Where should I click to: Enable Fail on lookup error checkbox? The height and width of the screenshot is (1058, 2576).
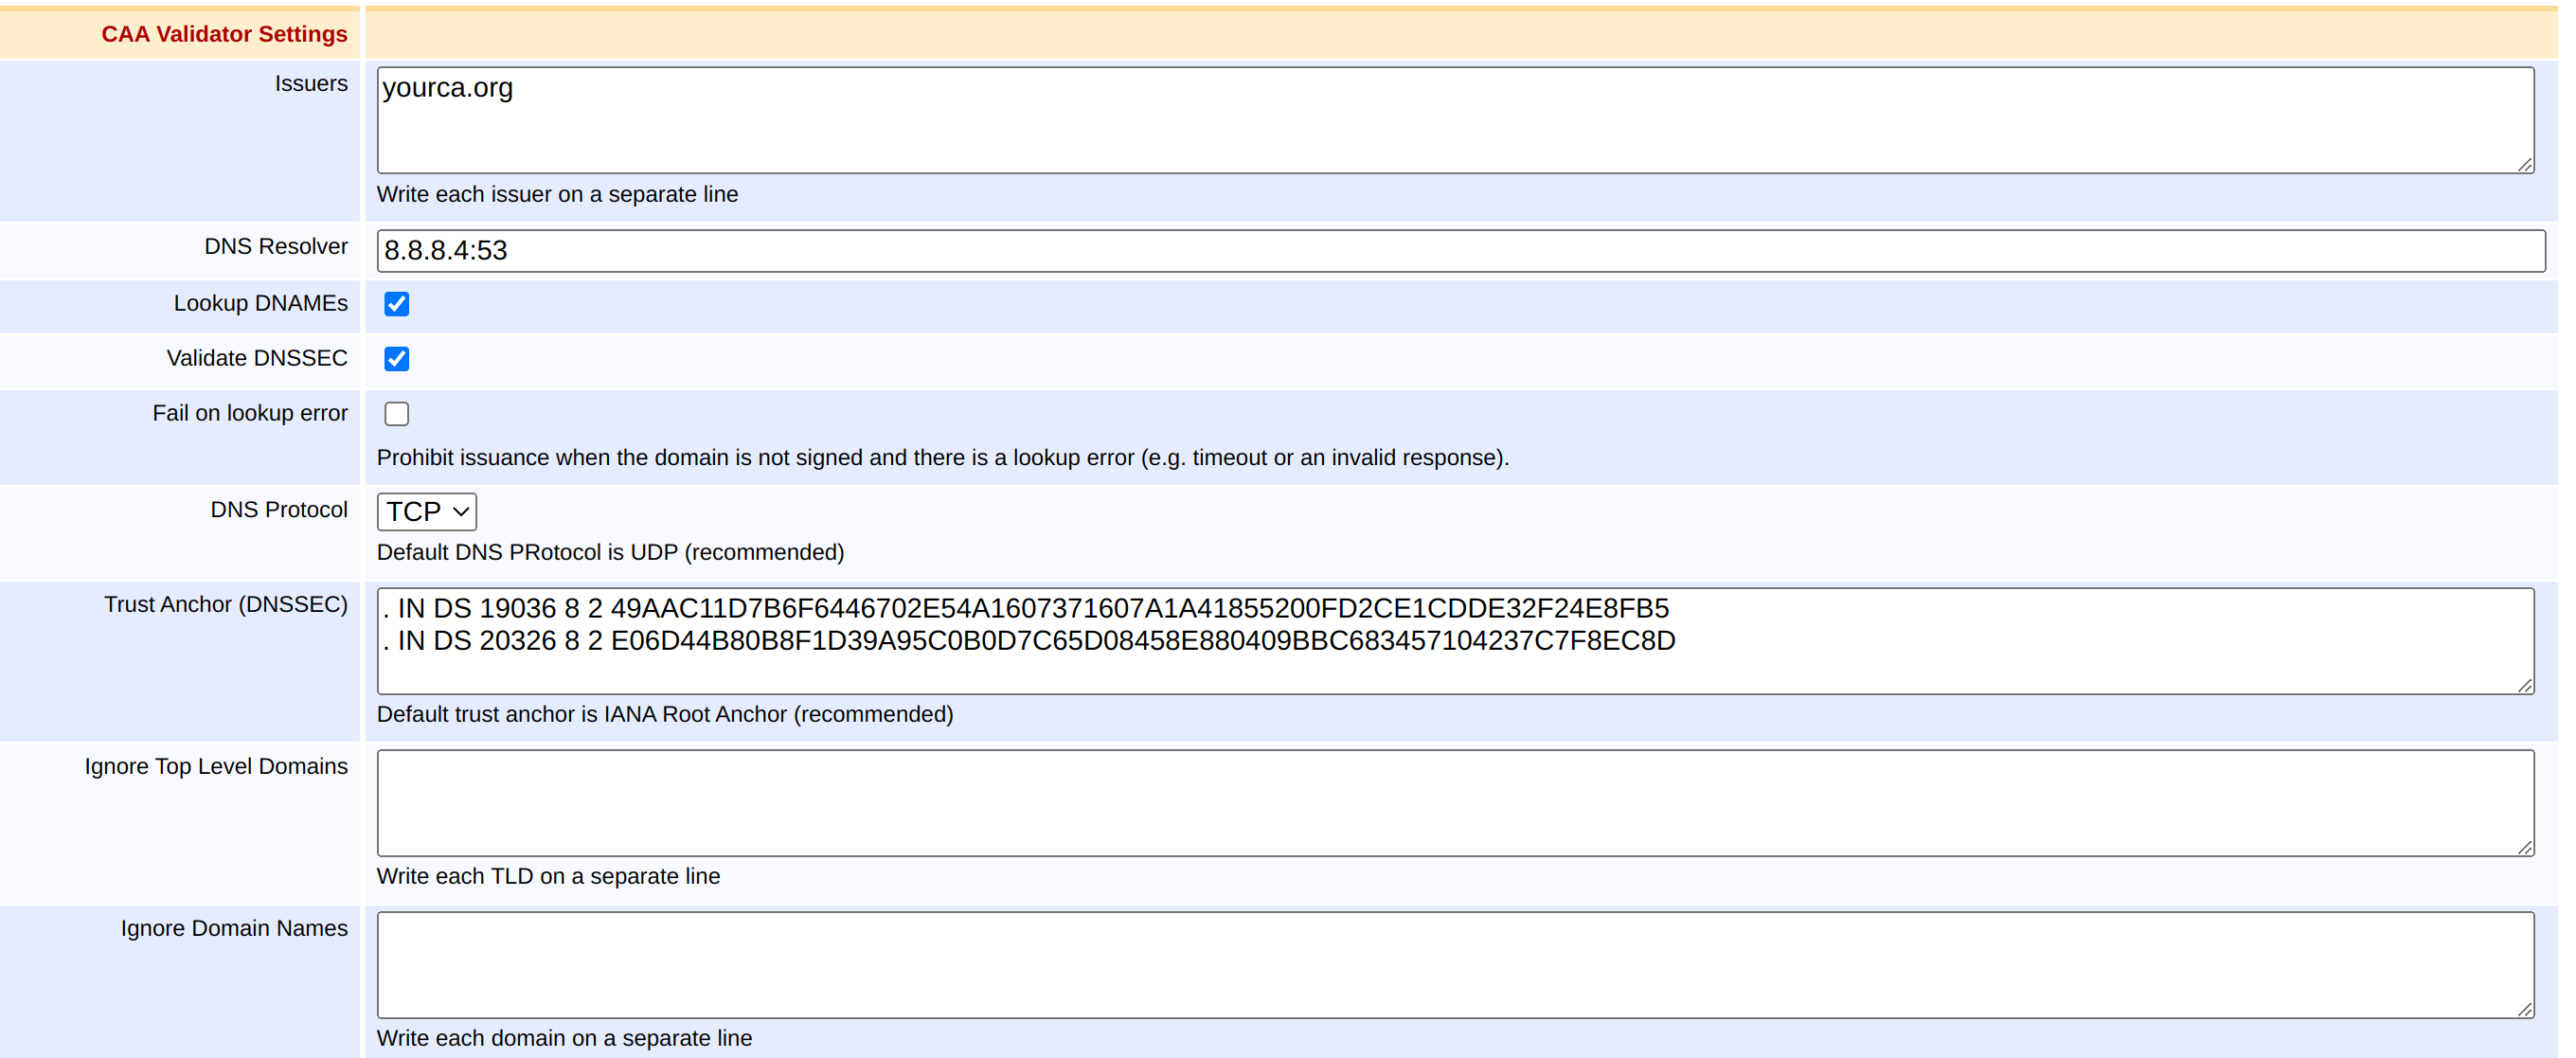pyautogui.click(x=397, y=414)
